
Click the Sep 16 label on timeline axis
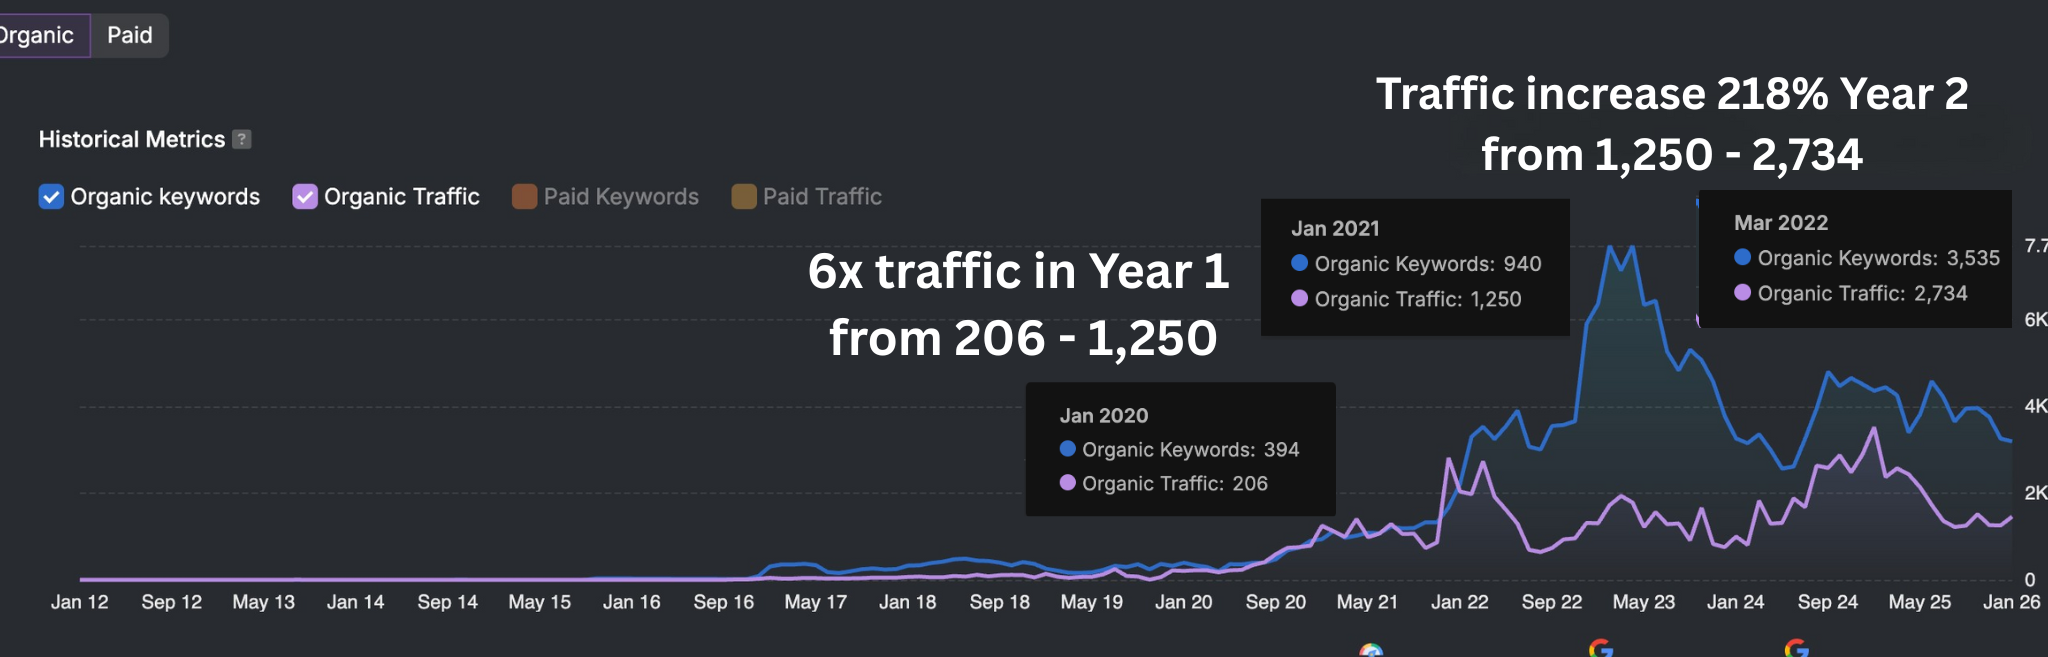pos(723,602)
